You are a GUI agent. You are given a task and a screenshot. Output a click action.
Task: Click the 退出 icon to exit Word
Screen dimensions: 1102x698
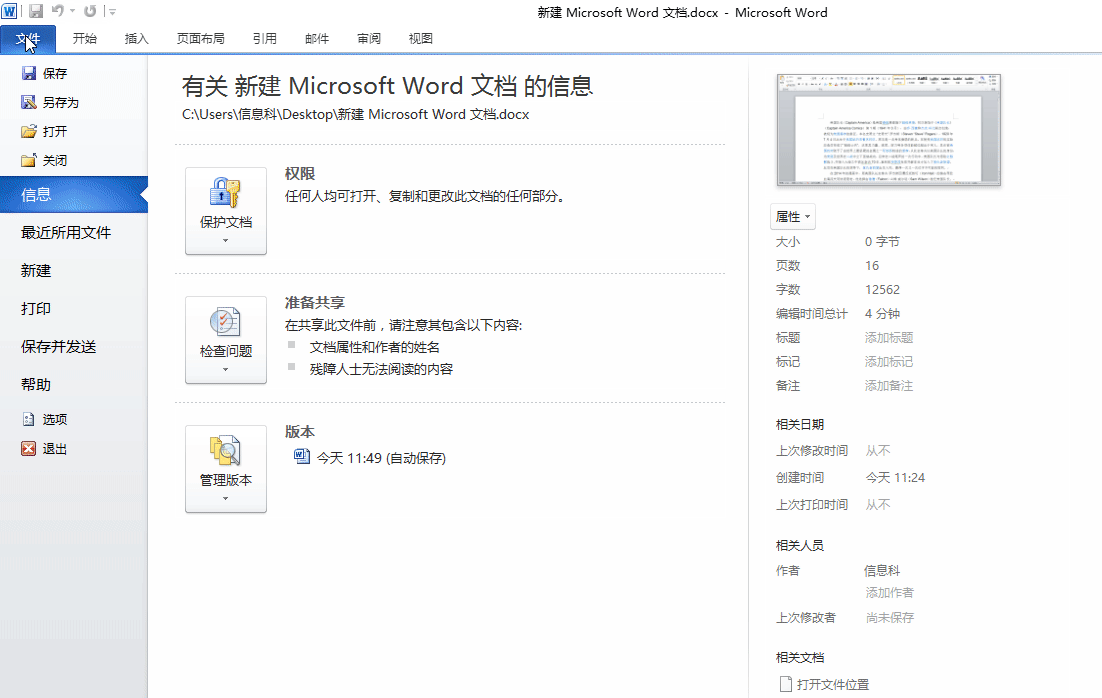pyautogui.click(x=29, y=448)
